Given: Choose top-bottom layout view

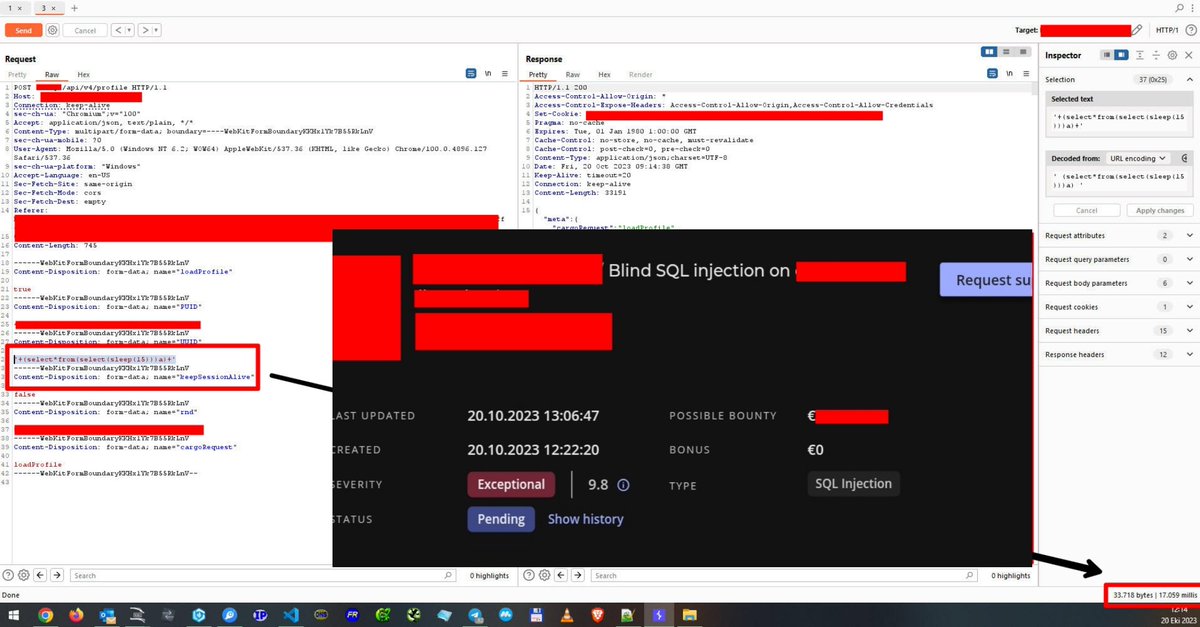Looking at the screenshot, I should 1005,52.
